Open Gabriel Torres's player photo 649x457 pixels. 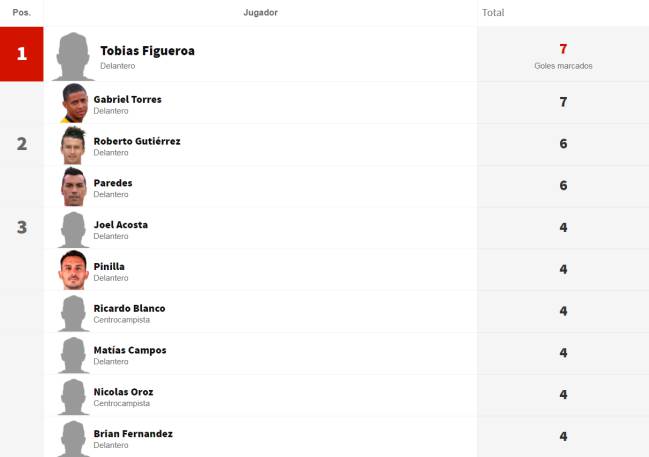[x=75, y=103]
